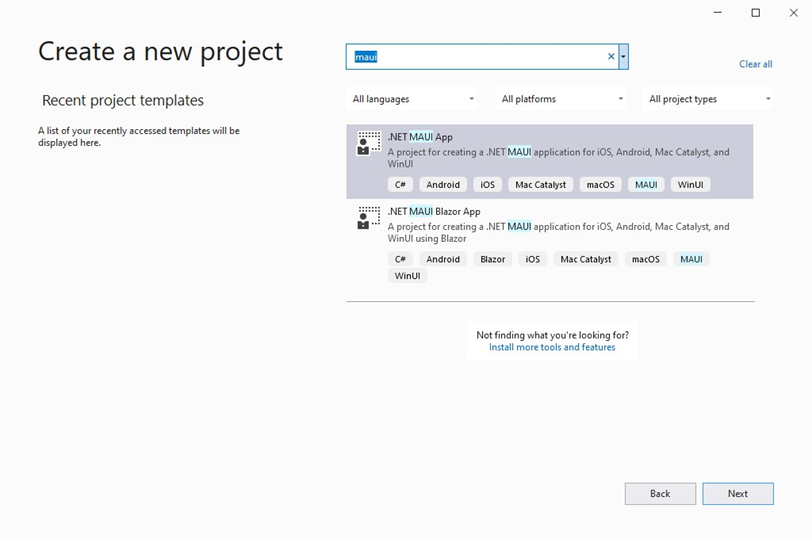Screen dimensions: 812x539
Task: Close the Create a new project dialog
Action: pyautogui.click(x=793, y=12)
